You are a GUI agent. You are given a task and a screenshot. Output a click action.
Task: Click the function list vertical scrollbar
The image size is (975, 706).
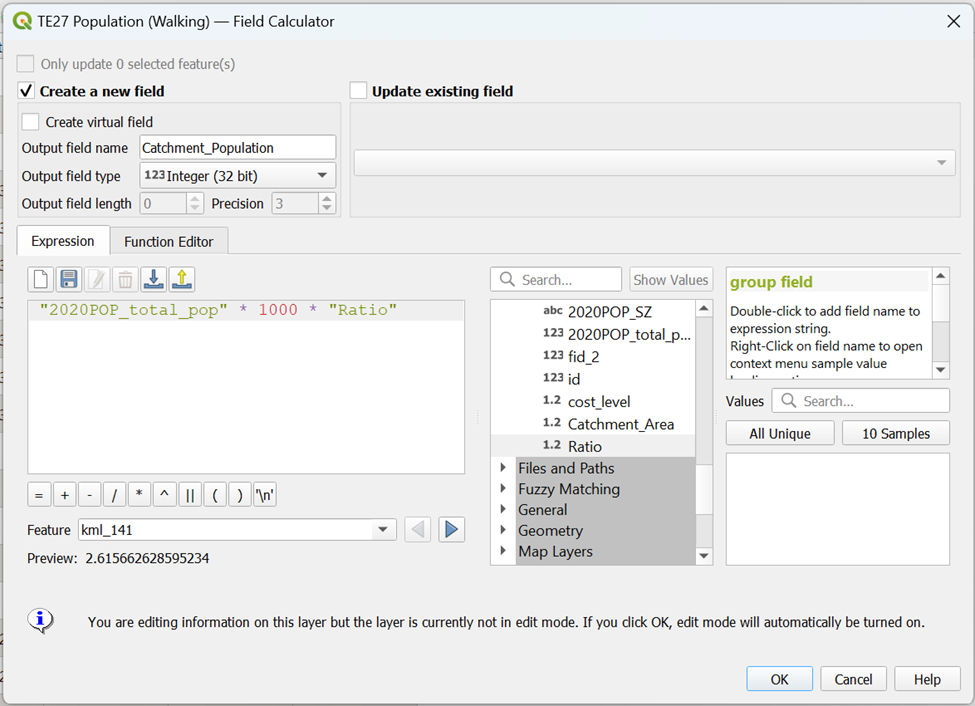click(703, 430)
